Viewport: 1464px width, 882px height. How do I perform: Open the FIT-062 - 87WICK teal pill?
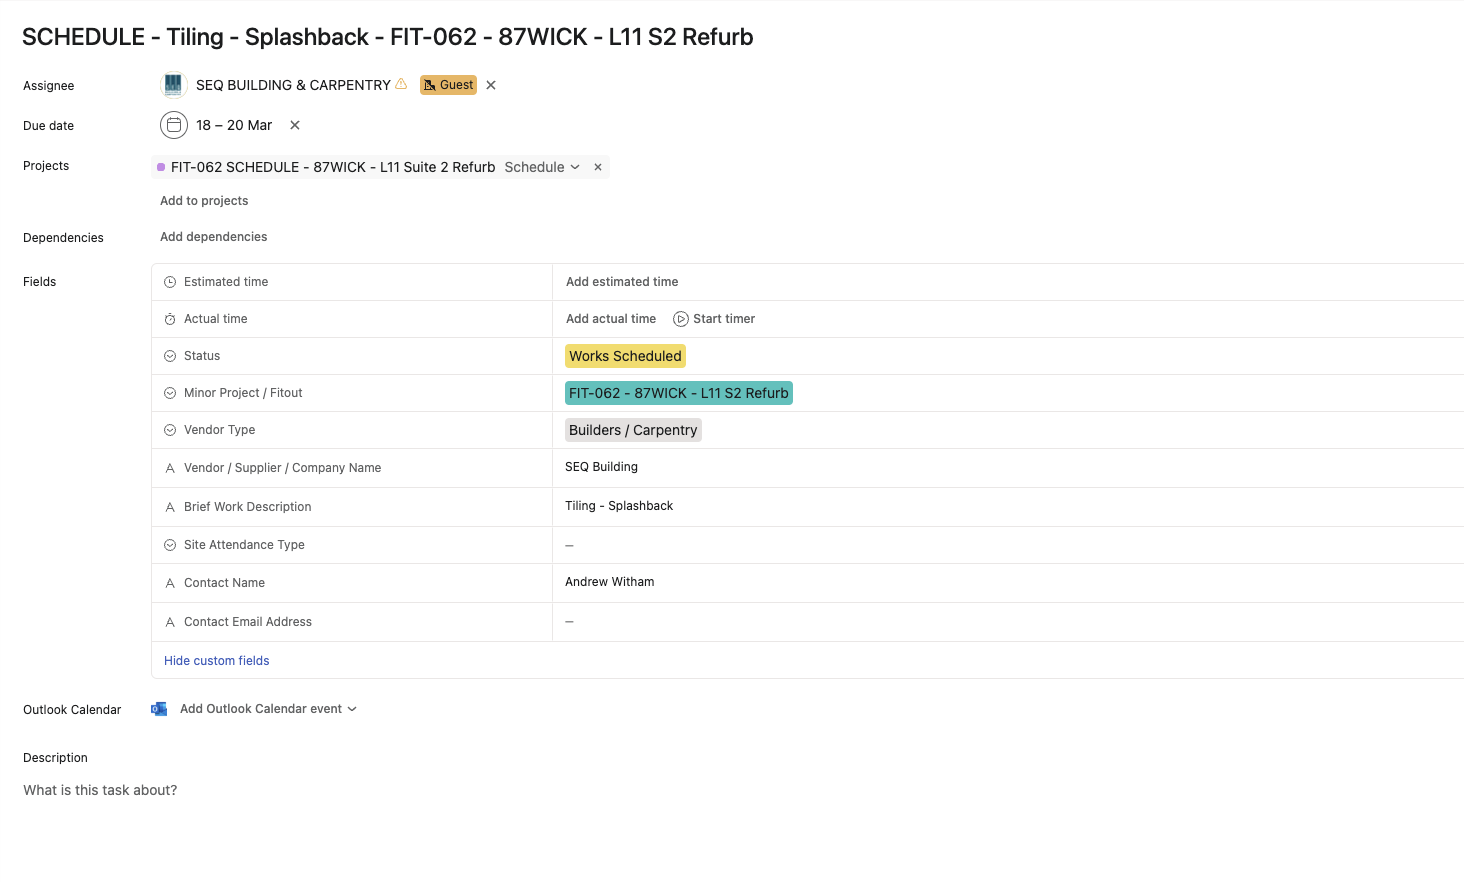679,393
